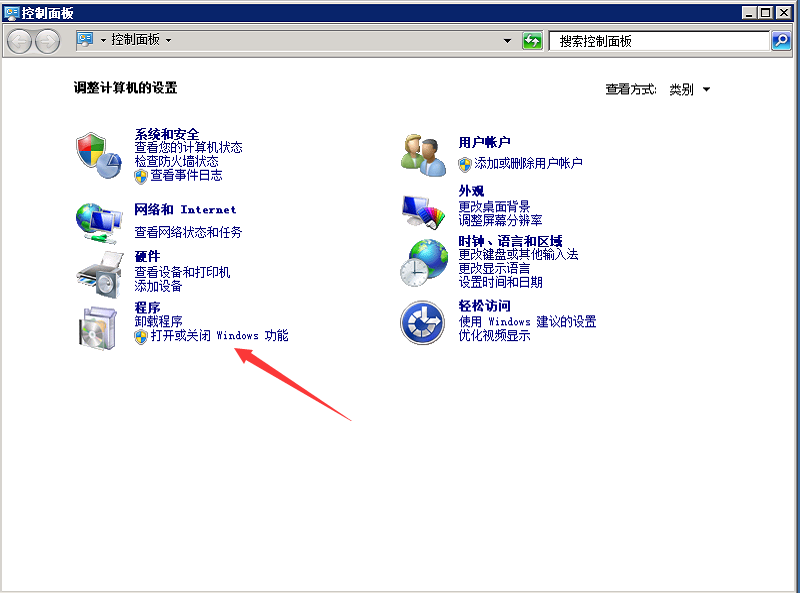Viewport: 800px width, 593px height.
Task: Open the 外观 monitor icon
Action: click(x=423, y=211)
